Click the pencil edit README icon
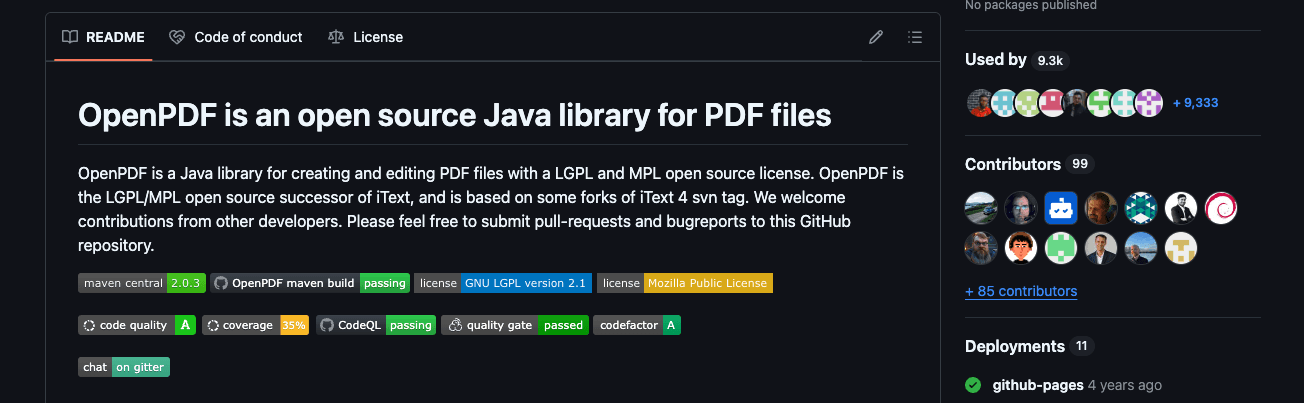 click(x=876, y=37)
